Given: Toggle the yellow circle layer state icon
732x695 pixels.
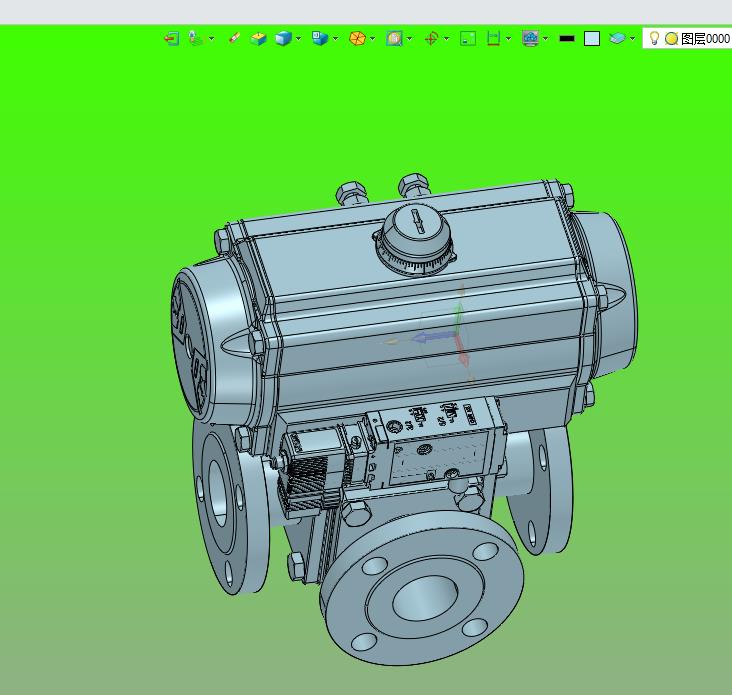Looking at the screenshot, I should [x=671, y=38].
